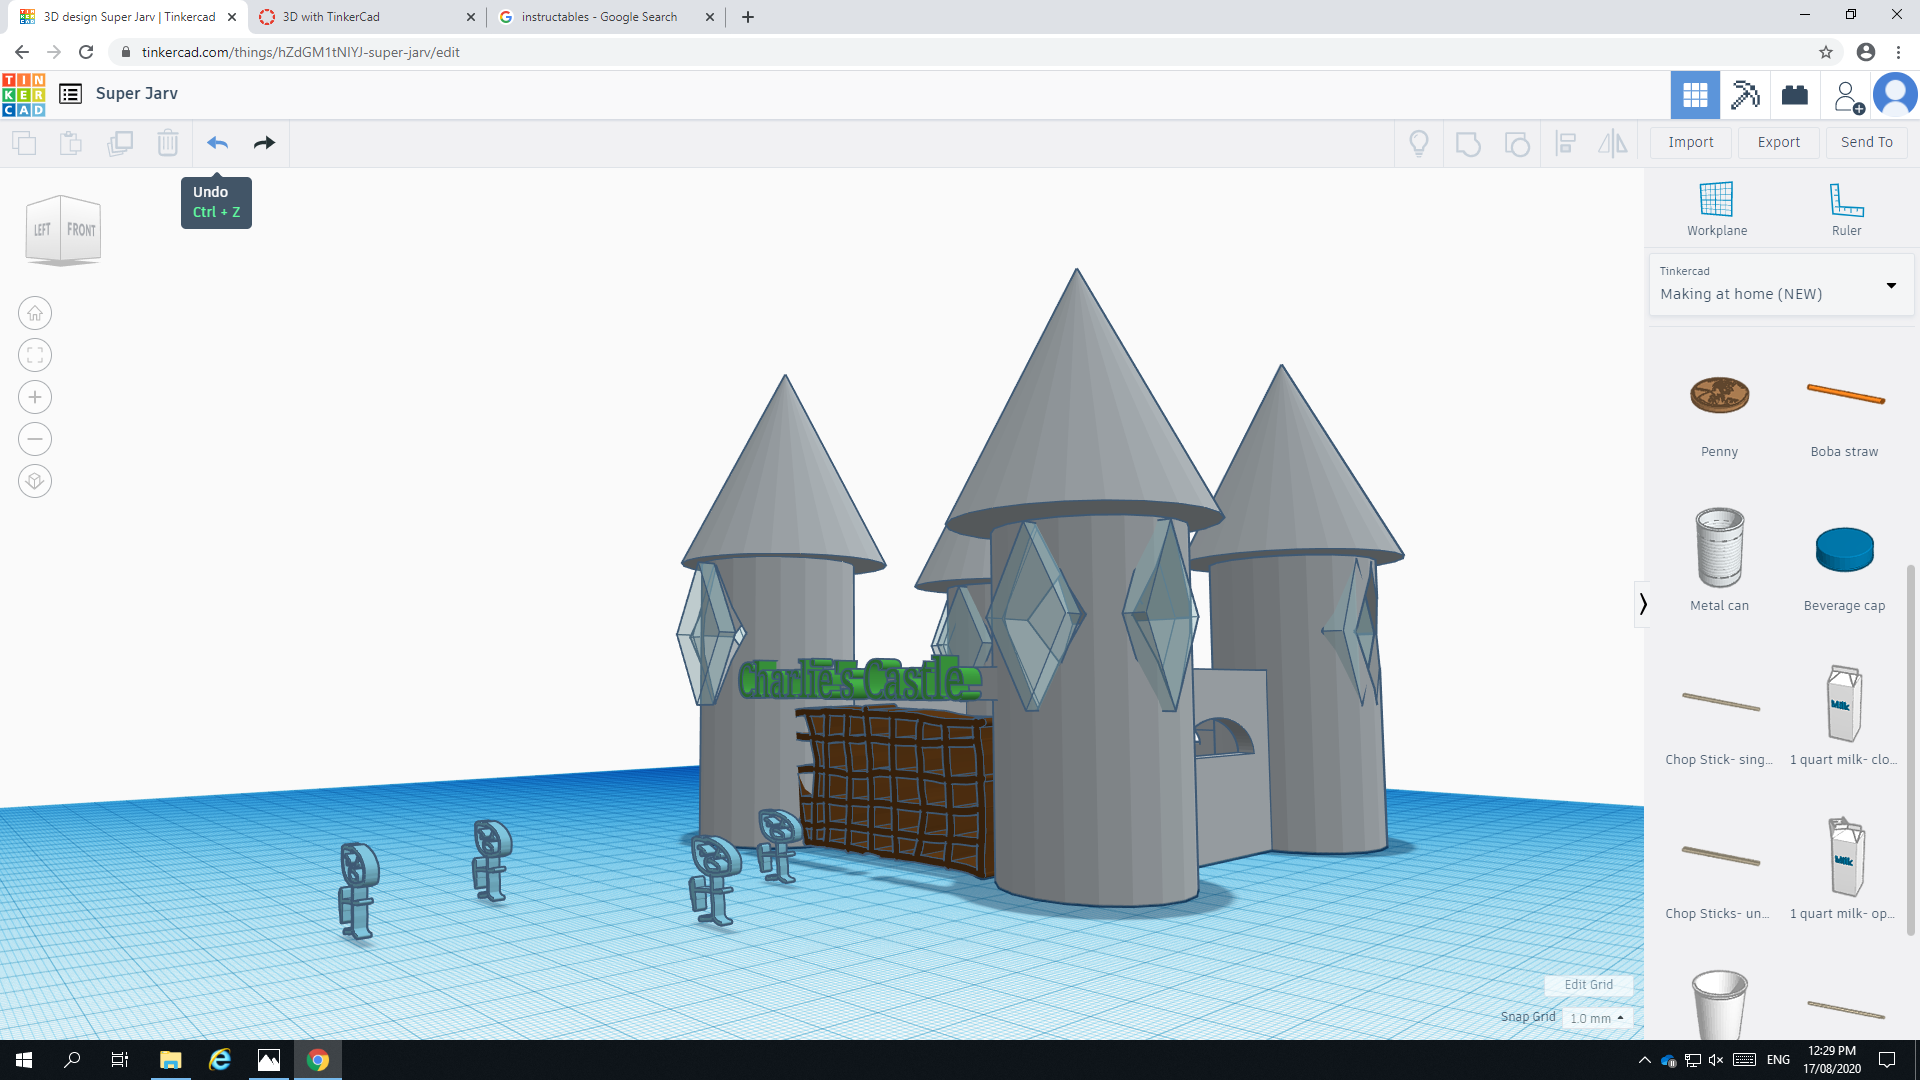Zoom out with the minus button

tap(35, 439)
